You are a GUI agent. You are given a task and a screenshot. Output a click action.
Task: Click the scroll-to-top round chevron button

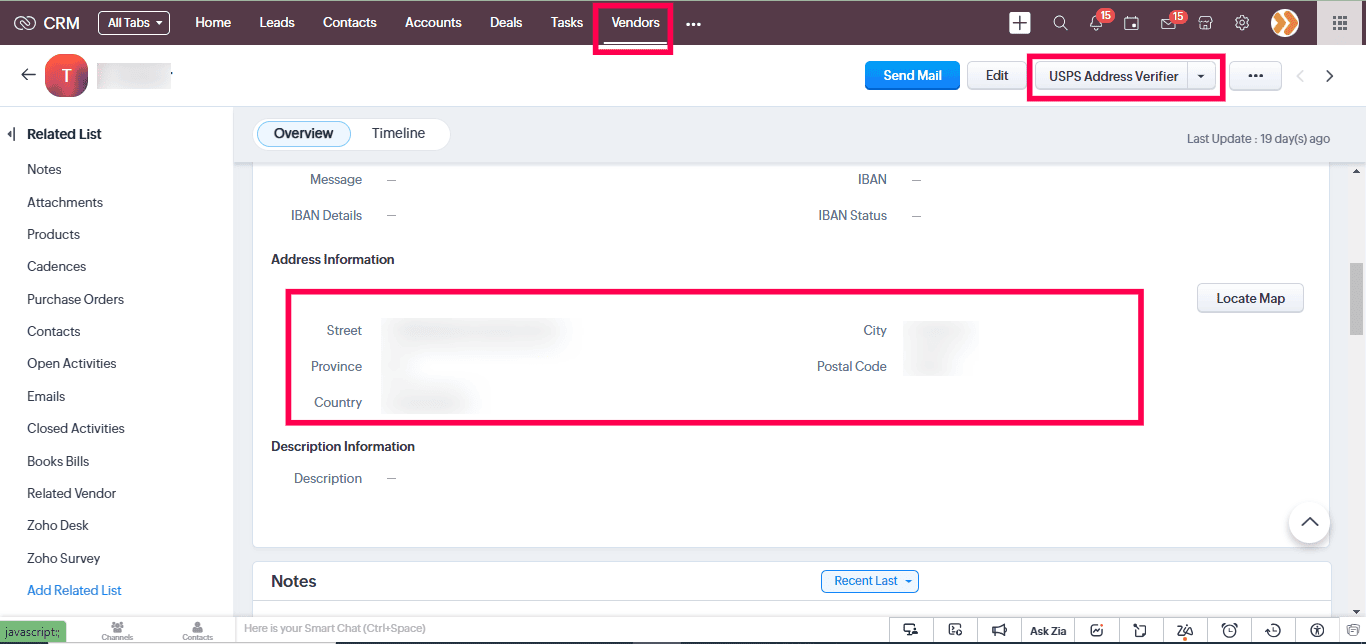pyautogui.click(x=1309, y=522)
